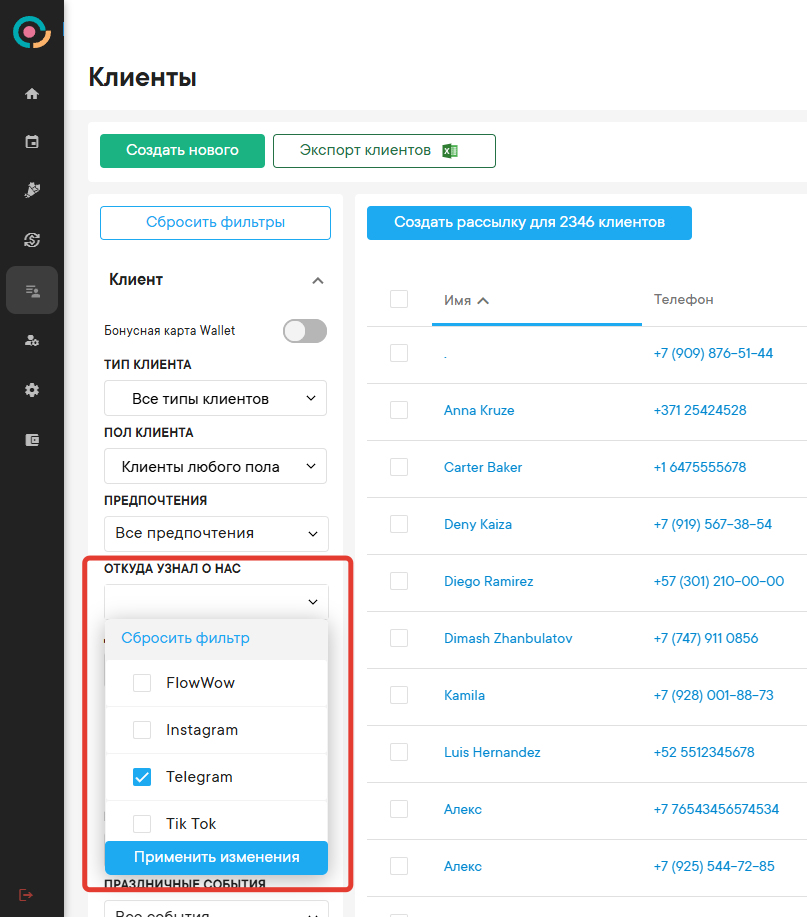Open the Все типы клиентов dropdown

[215, 398]
